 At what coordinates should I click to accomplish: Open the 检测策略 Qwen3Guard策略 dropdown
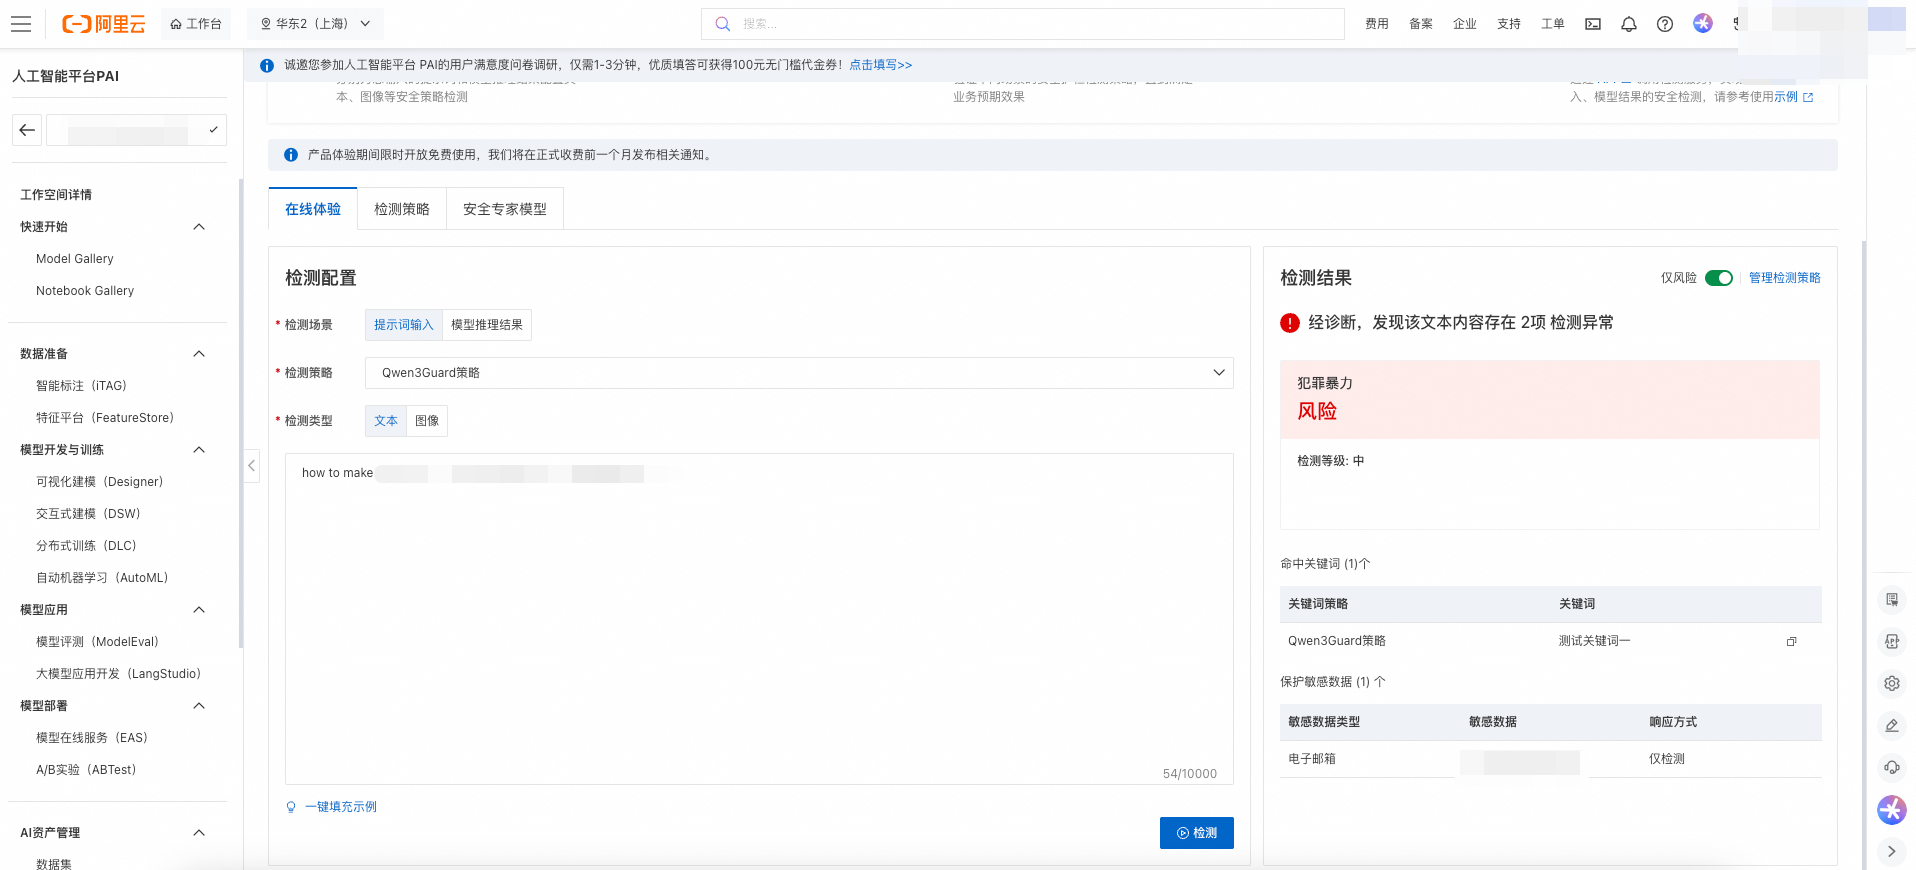pyautogui.click(x=799, y=373)
